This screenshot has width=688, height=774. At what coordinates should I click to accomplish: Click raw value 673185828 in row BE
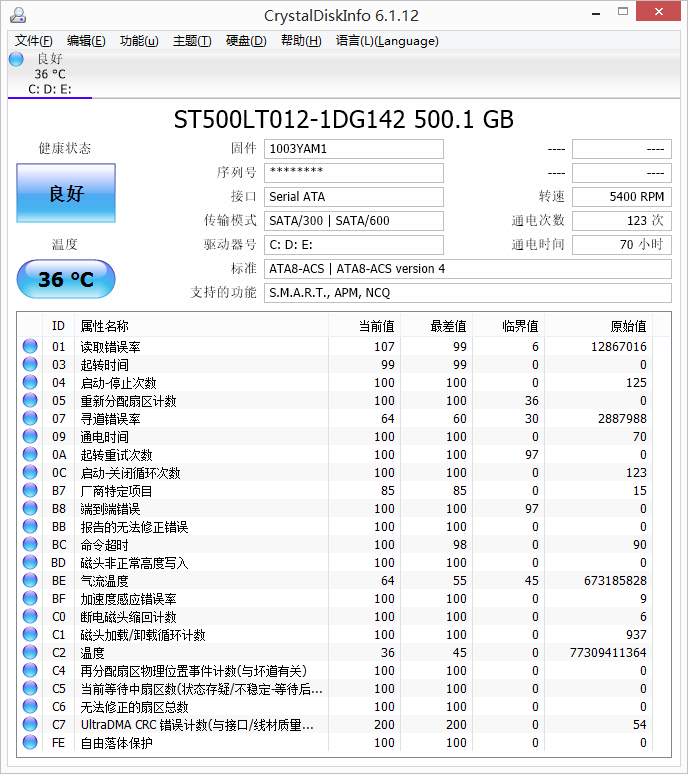click(x=615, y=580)
